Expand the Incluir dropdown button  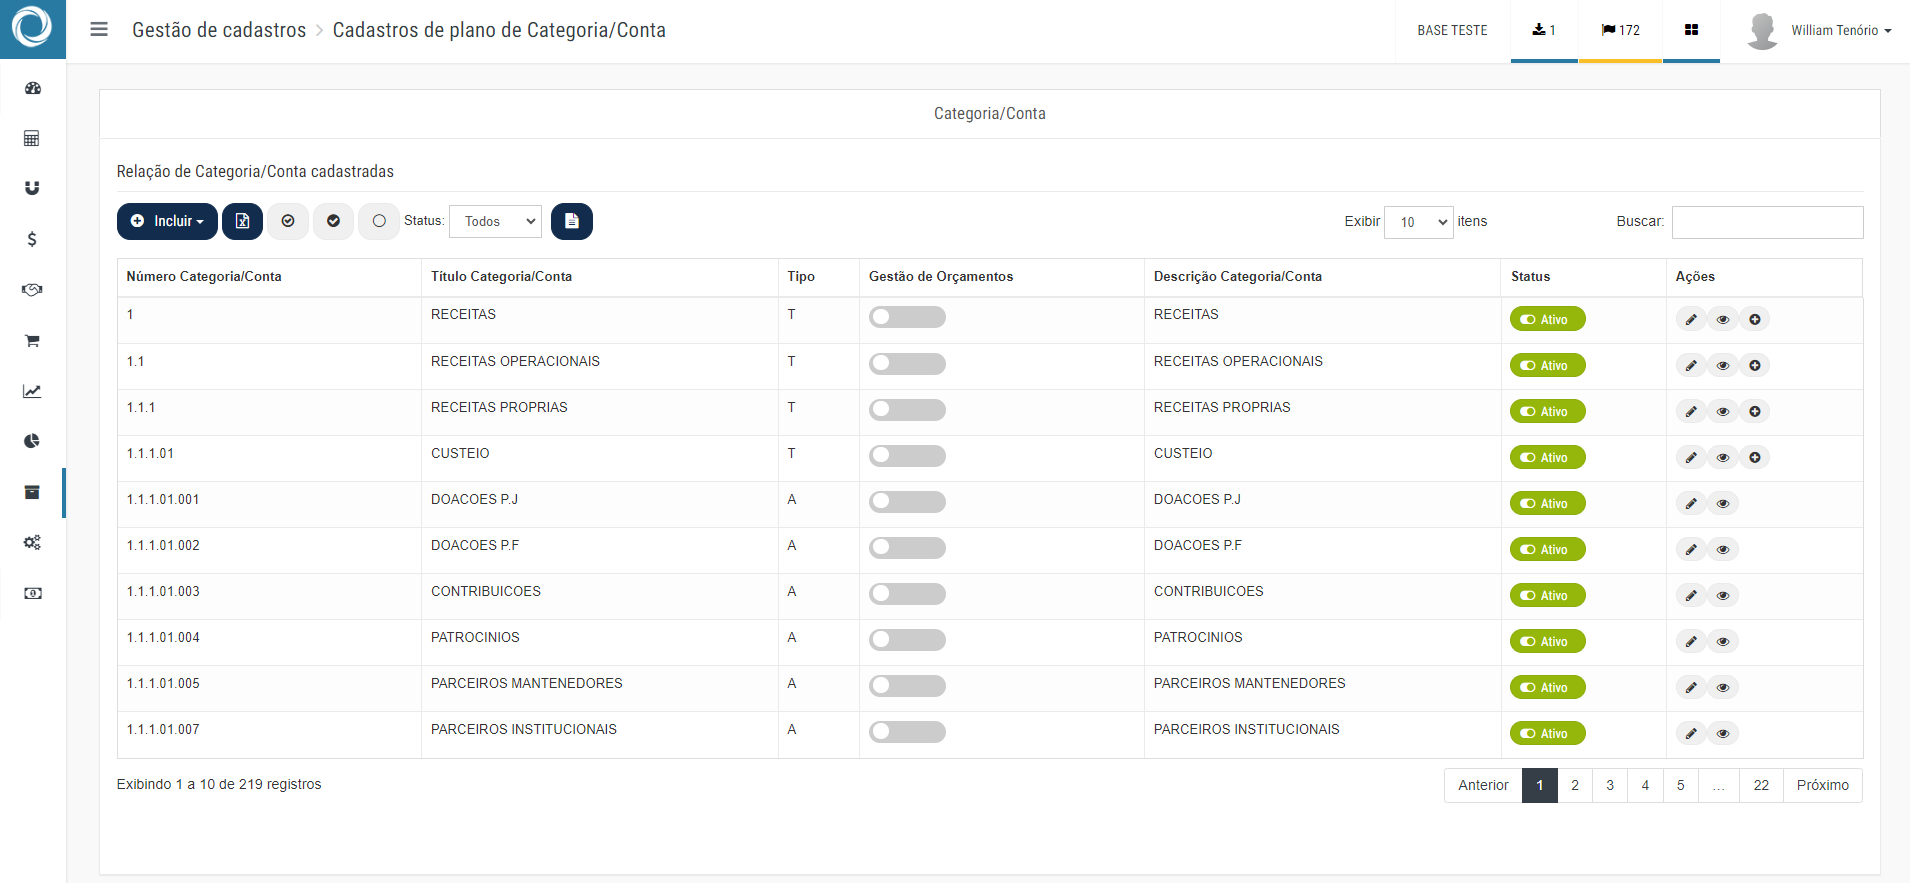pyautogui.click(x=167, y=221)
